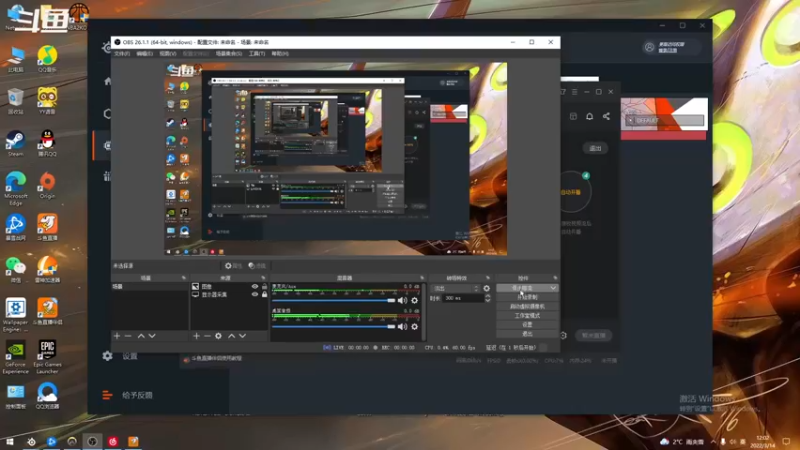Open the scene collection menu in OBS

point(229,54)
